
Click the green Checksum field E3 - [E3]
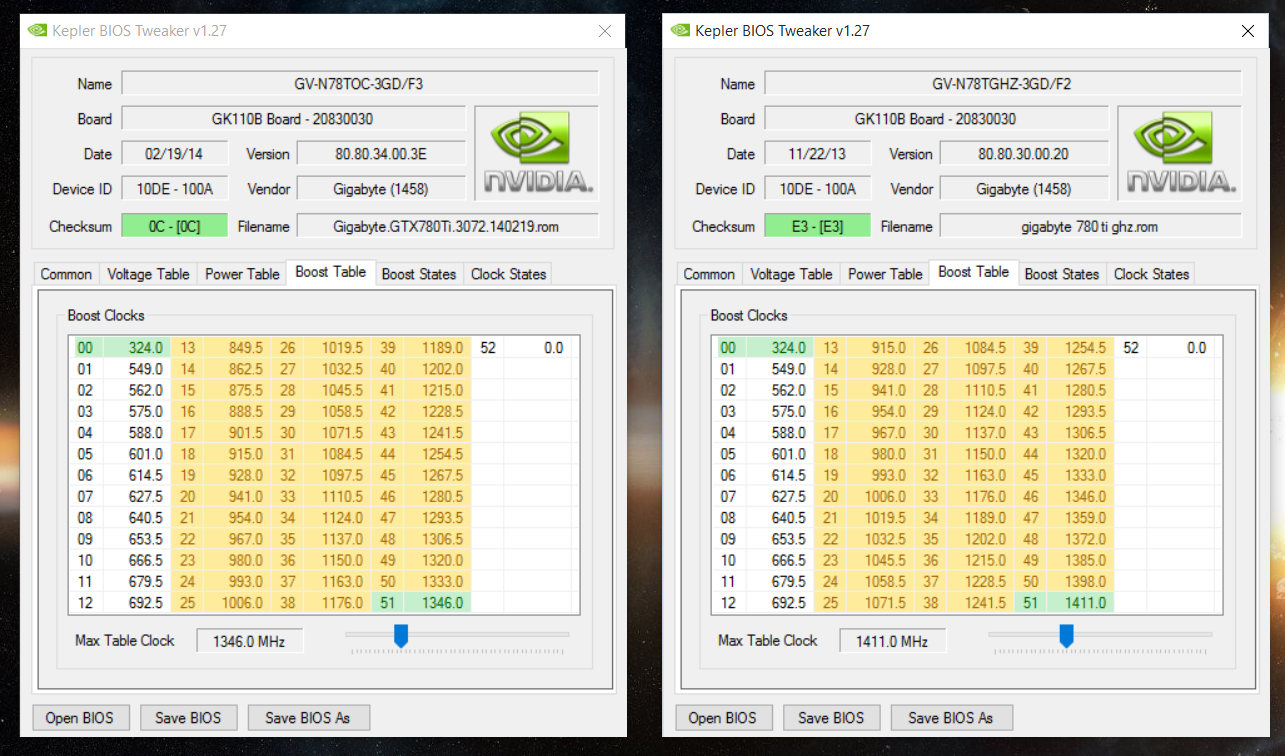818,226
